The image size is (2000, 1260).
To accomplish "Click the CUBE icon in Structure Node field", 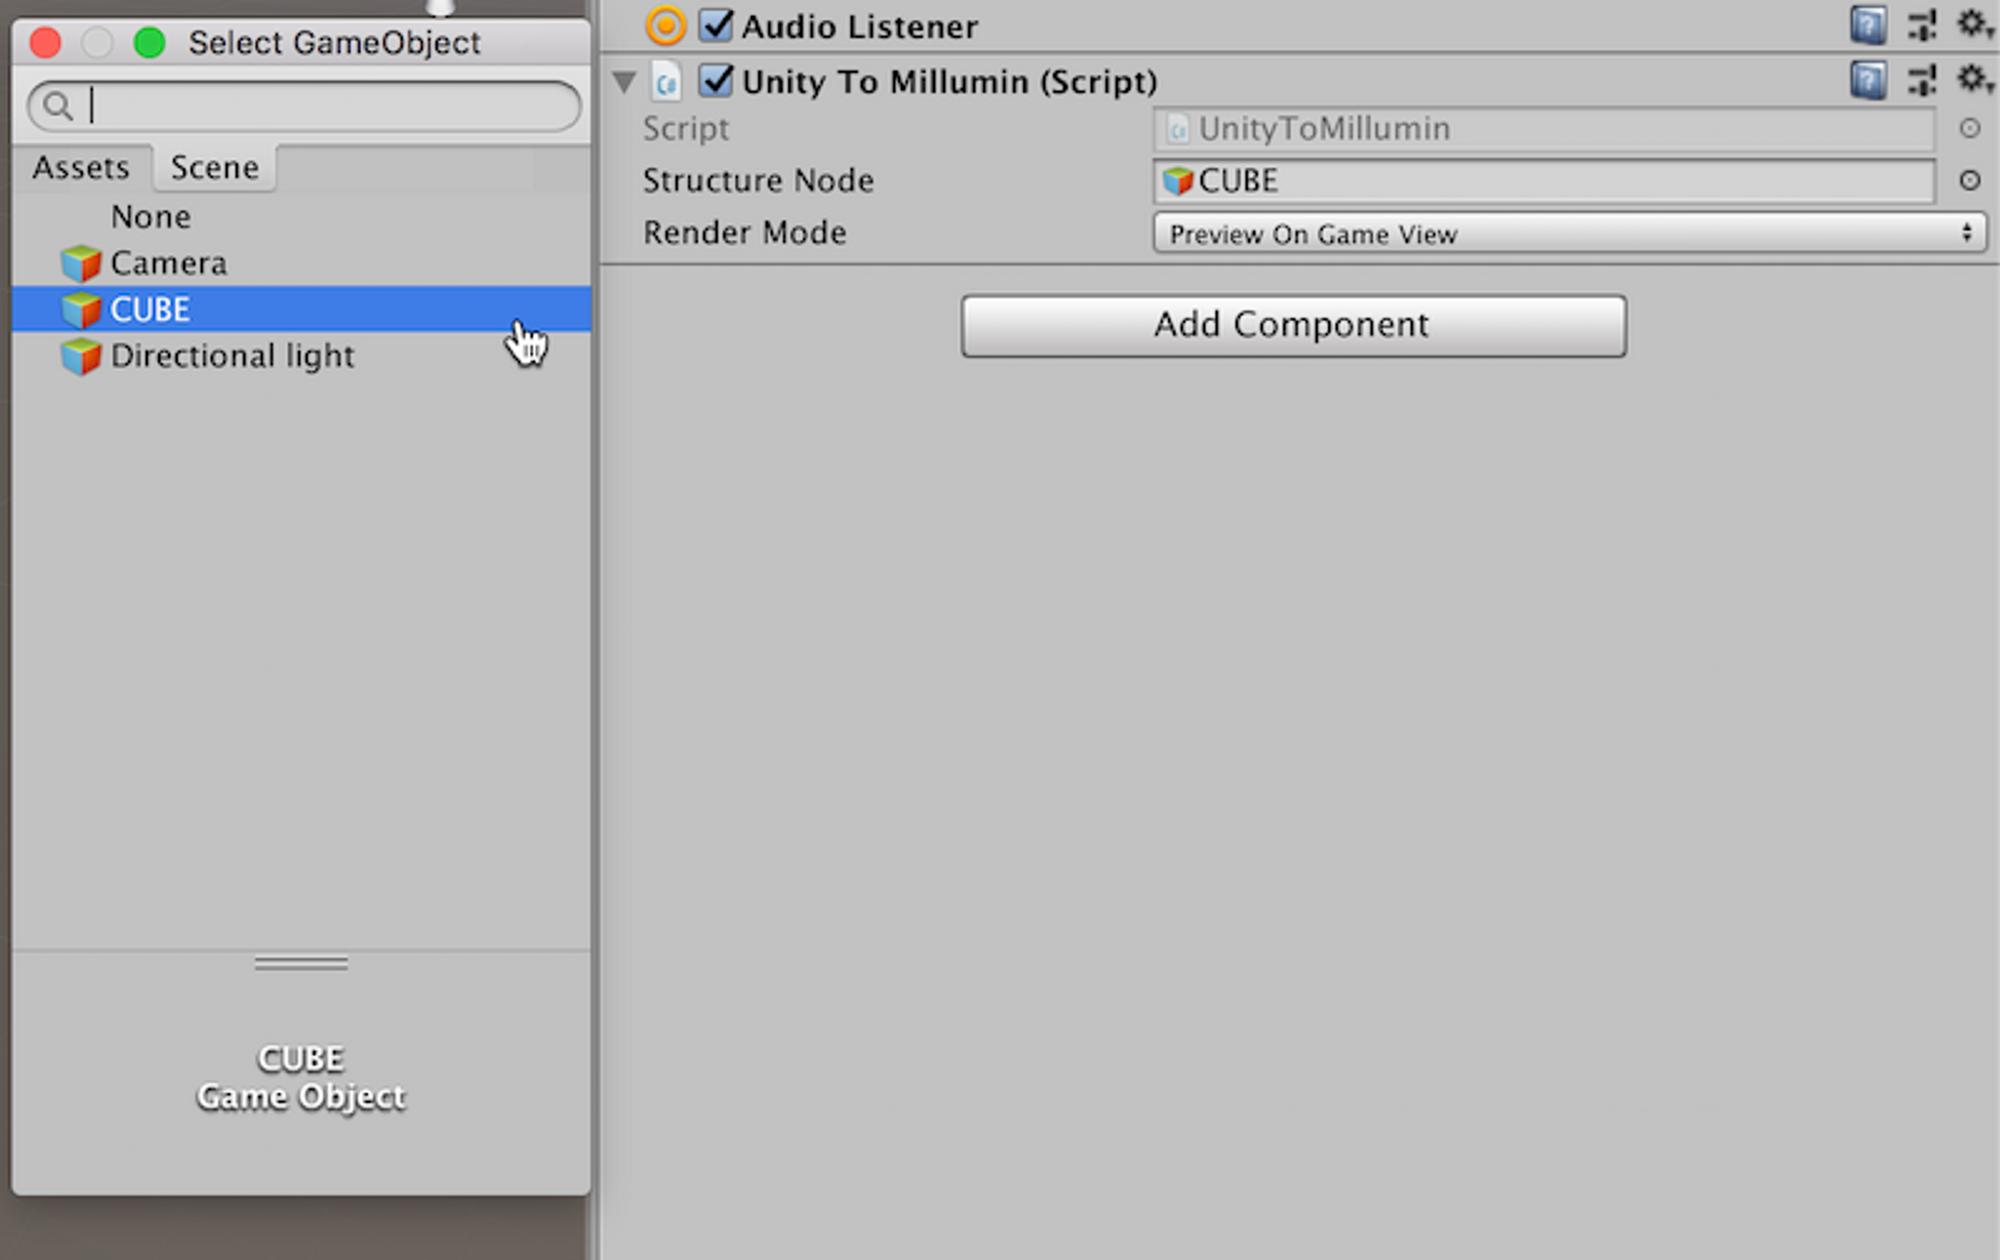I will (1178, 181).
